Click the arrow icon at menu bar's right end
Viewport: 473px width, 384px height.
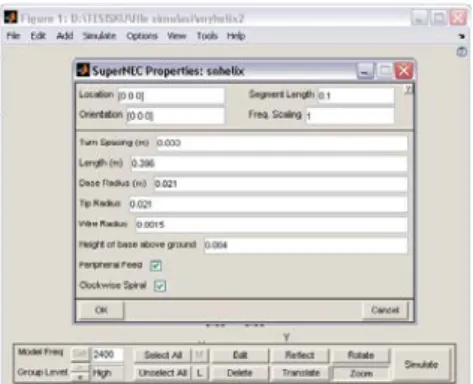[462, 36]
